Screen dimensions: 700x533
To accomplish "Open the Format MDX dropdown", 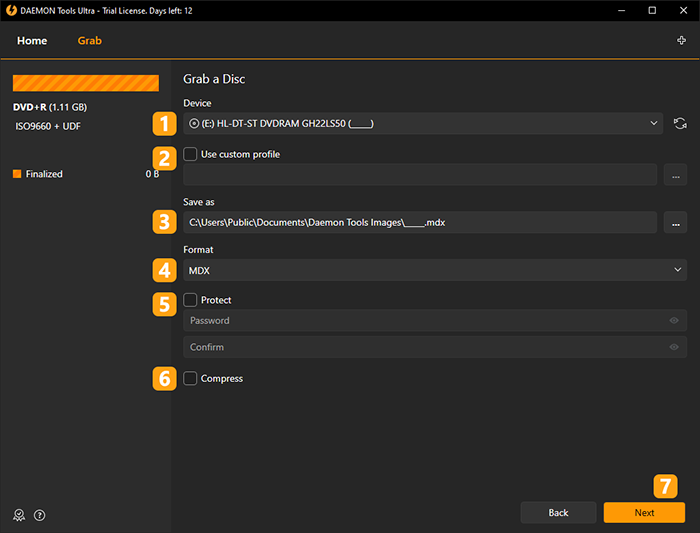I will 435,271.
